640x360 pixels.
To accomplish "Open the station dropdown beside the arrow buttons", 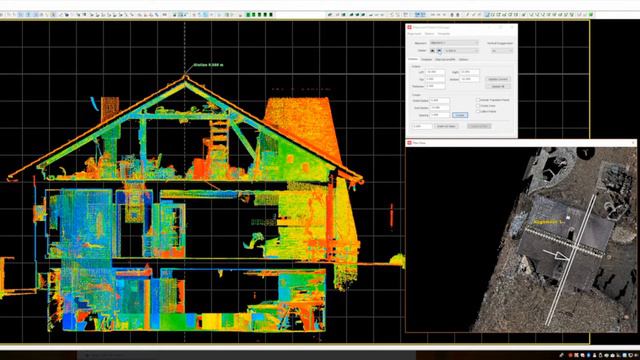I will [x=461, y=51].
